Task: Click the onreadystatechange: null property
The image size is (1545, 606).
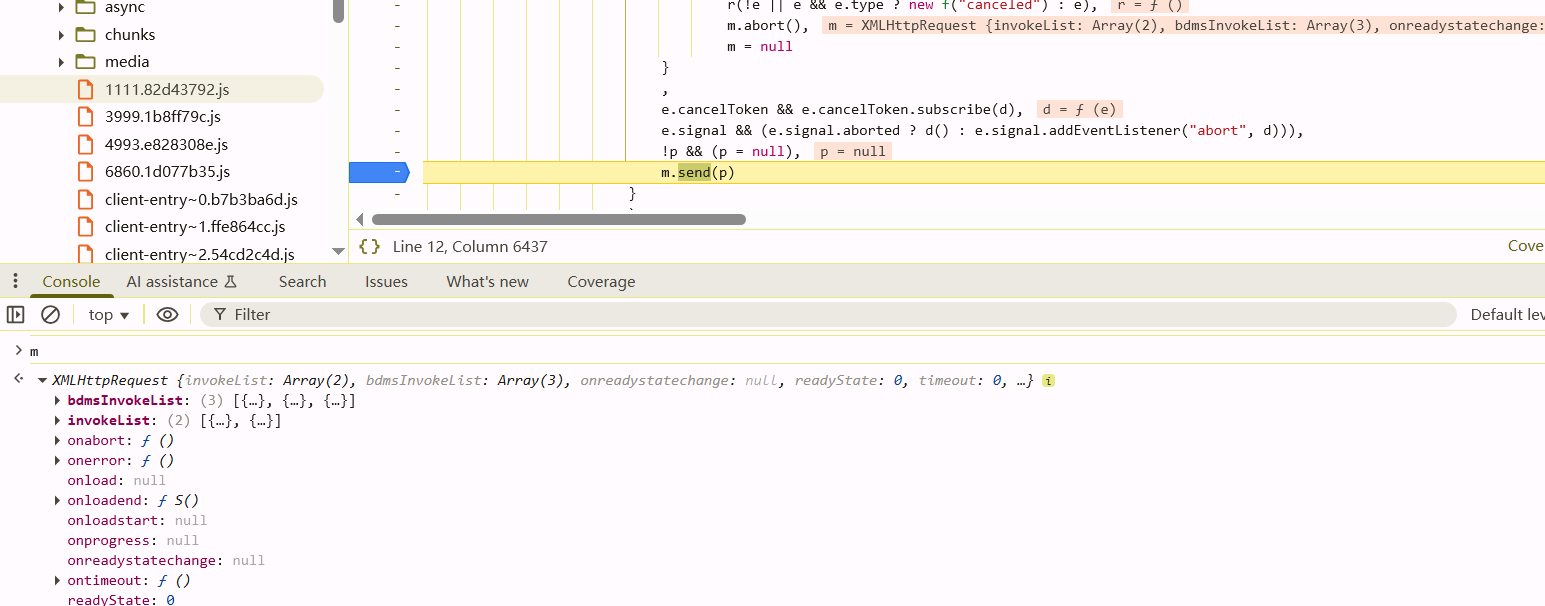Action: pos(166,560)
